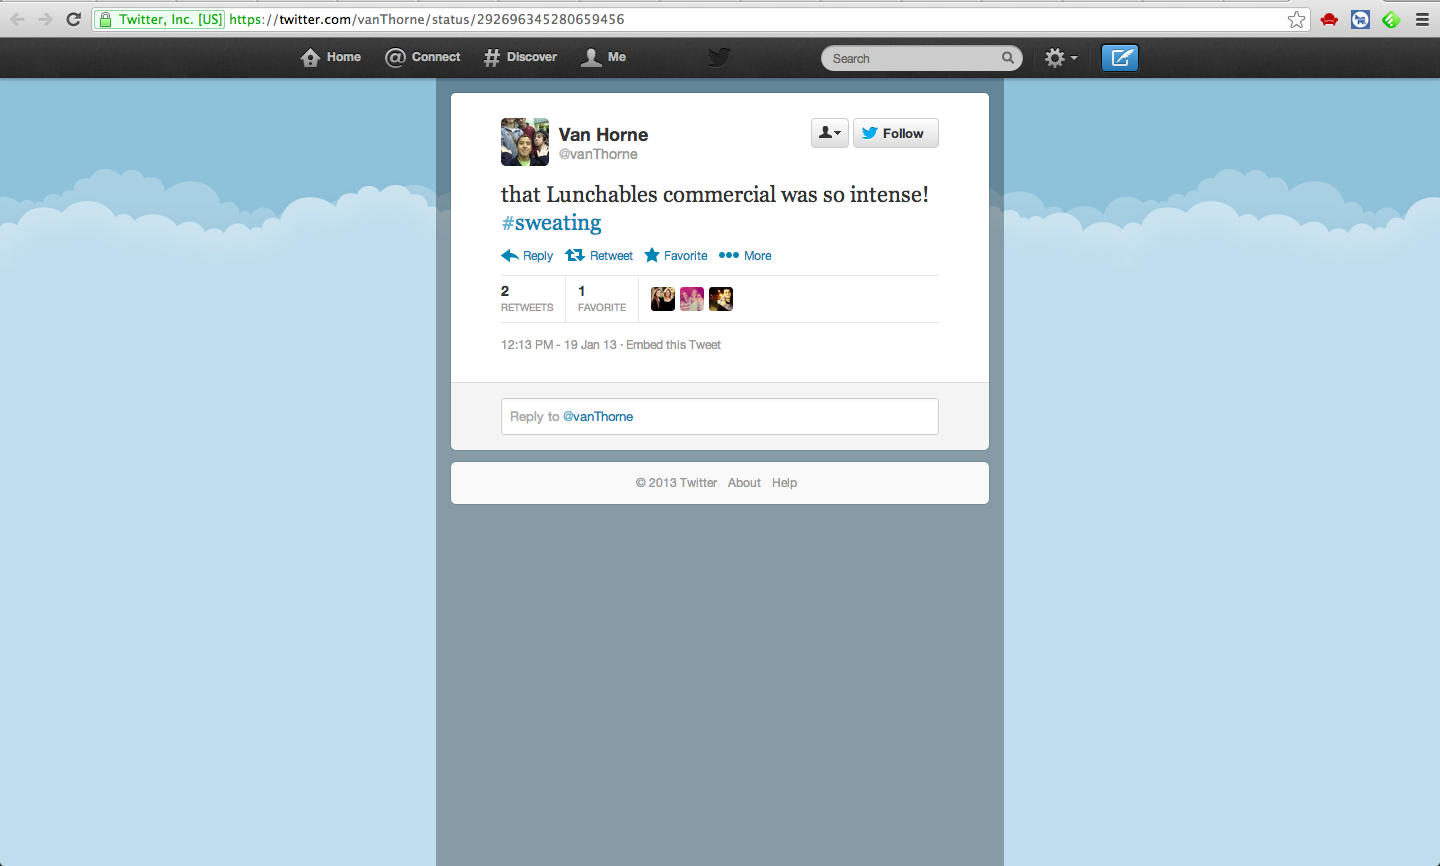This screenshot has height=866, width=1440.
Task: Open the #sweating hashtag
Action: click(x=551, y=222)
